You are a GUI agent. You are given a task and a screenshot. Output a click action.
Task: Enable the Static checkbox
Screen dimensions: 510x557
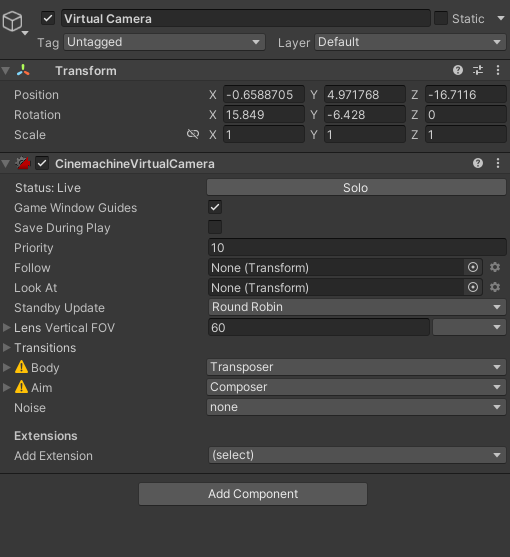pyautogui.click(x=441, y=18)
